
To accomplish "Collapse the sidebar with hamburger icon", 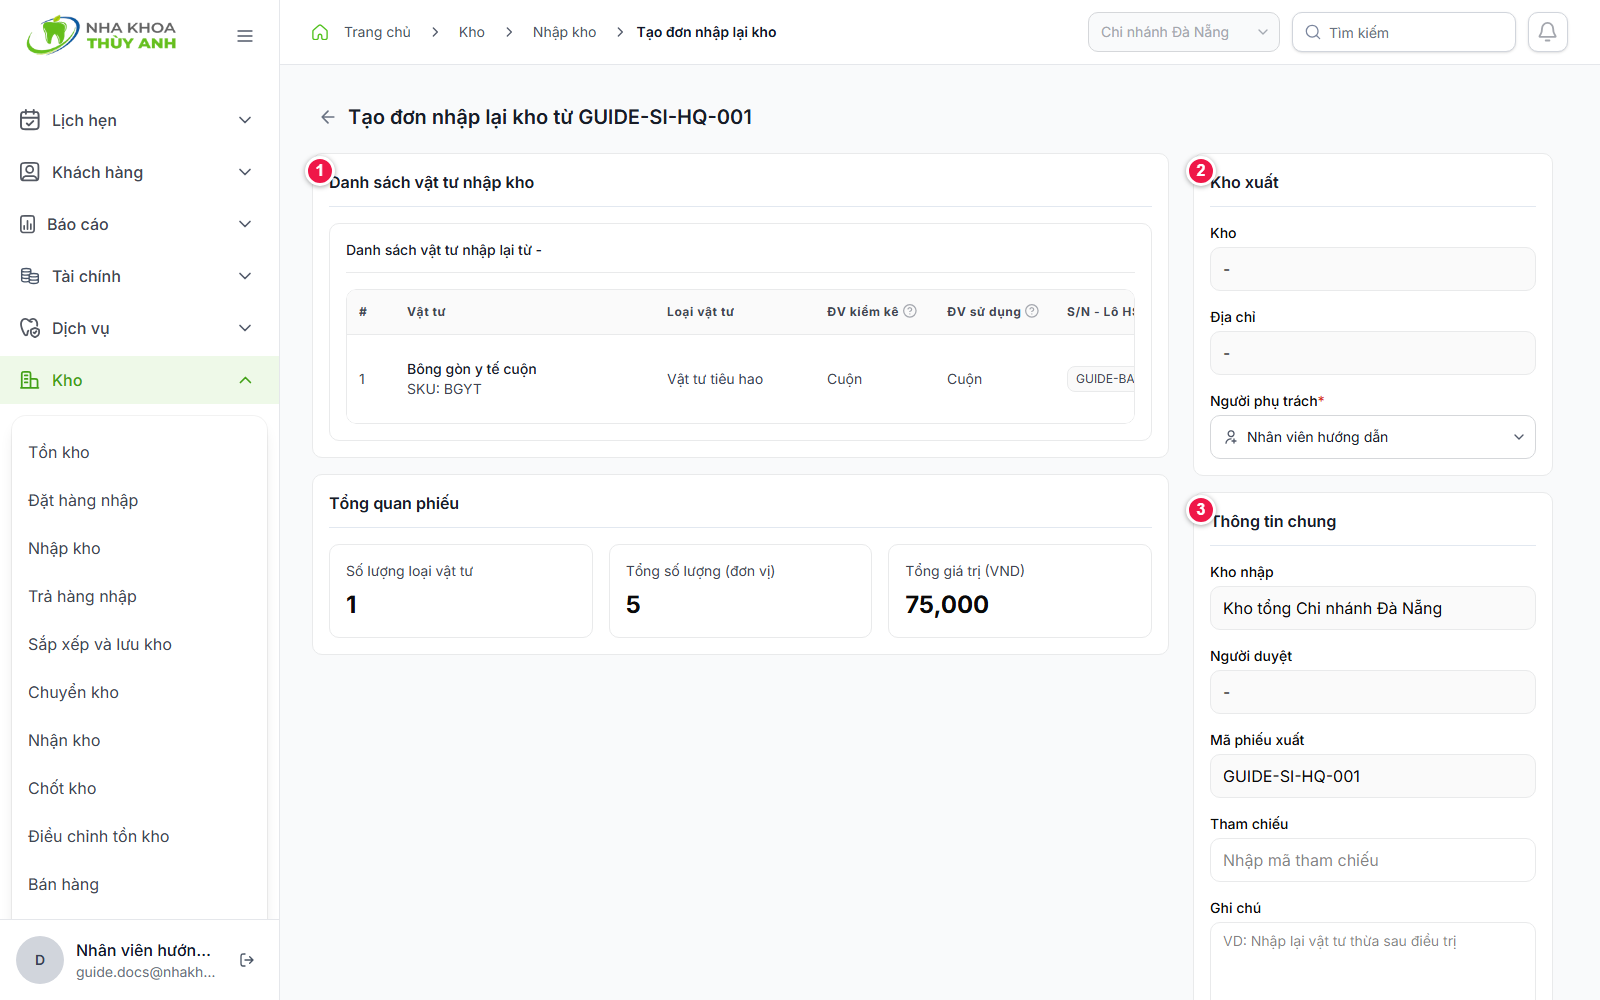I will [x=245, y=36].
